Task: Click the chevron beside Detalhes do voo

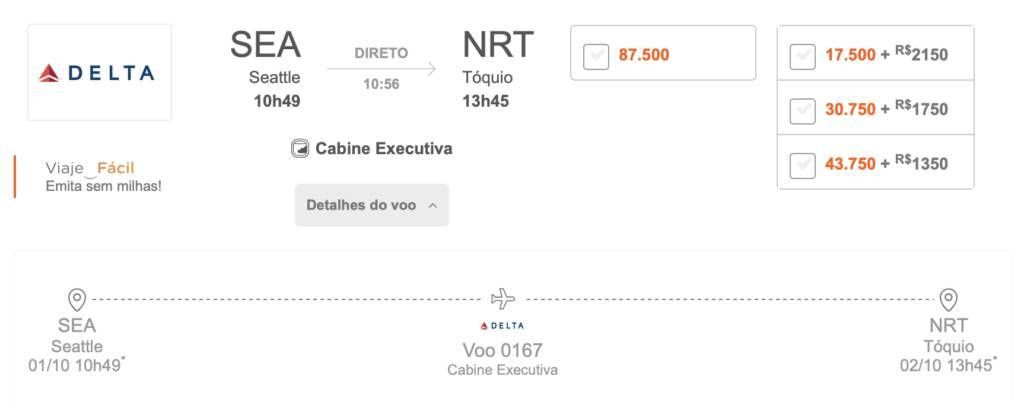Action: click(x=432, y=206)
